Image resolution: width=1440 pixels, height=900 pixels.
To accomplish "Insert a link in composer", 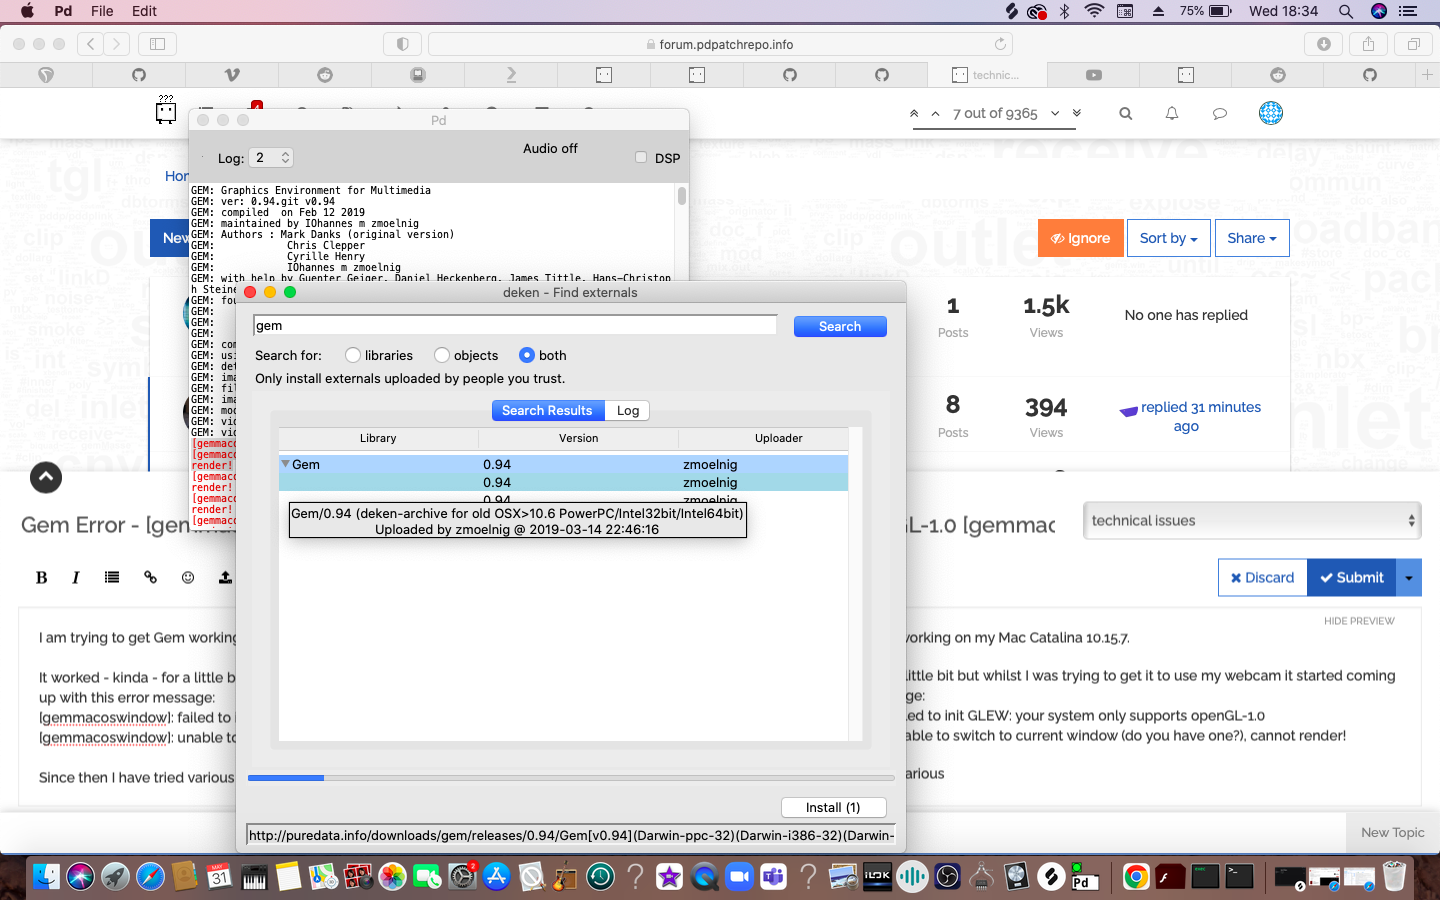I will click(x=150, y=577).
